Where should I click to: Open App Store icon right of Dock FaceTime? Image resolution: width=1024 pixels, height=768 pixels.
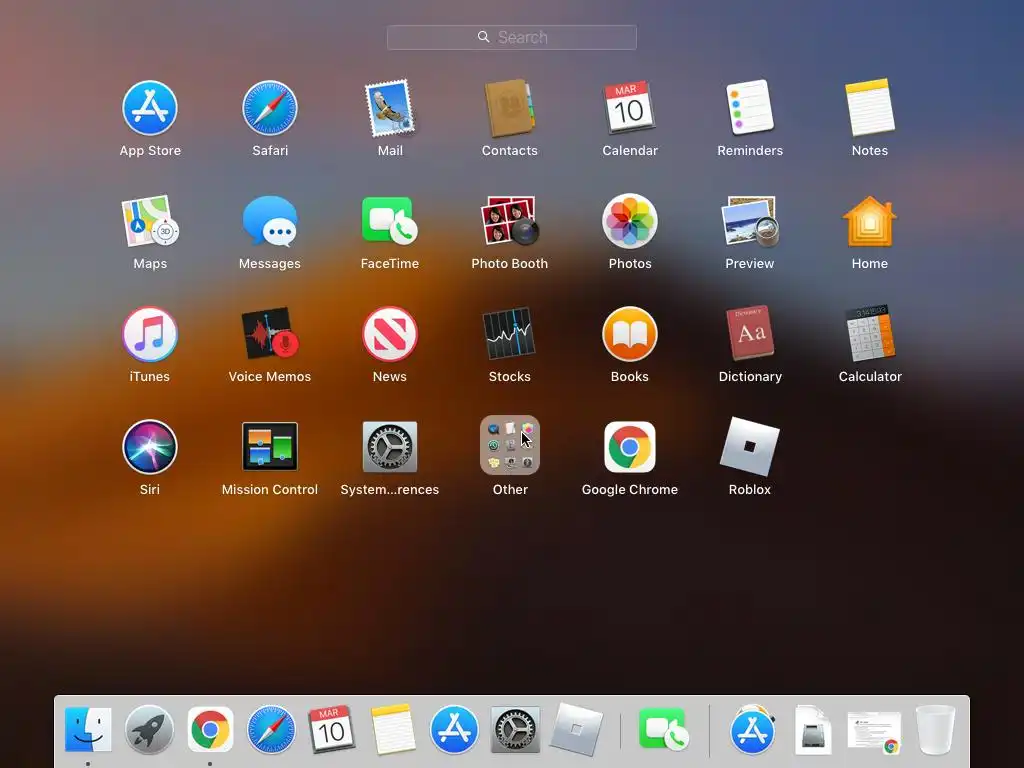(x=752, y=729)
